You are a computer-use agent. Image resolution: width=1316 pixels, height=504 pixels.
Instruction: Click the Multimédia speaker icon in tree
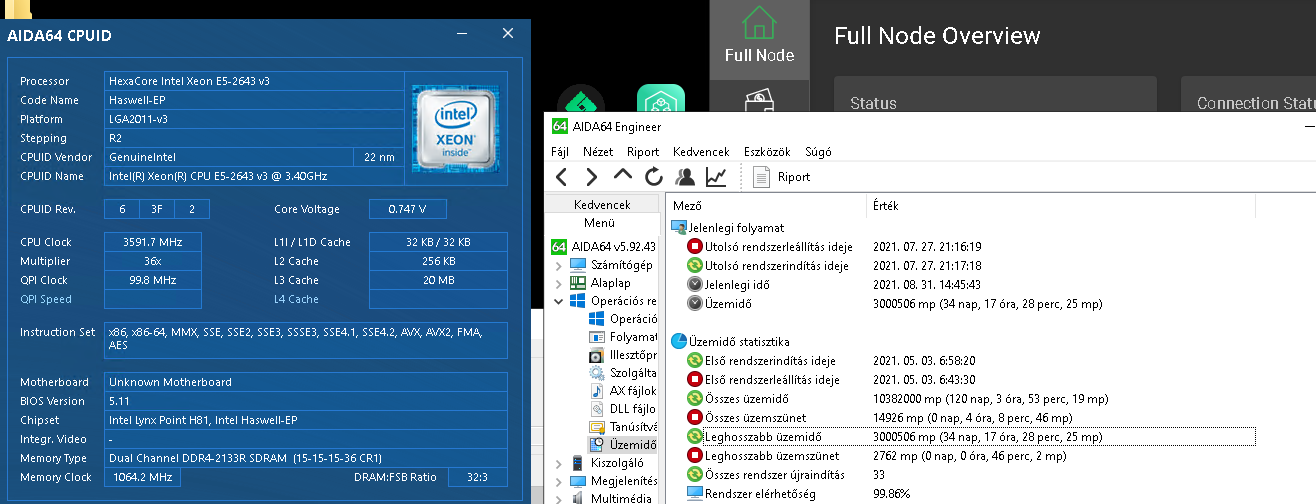(x=578, y=498)
